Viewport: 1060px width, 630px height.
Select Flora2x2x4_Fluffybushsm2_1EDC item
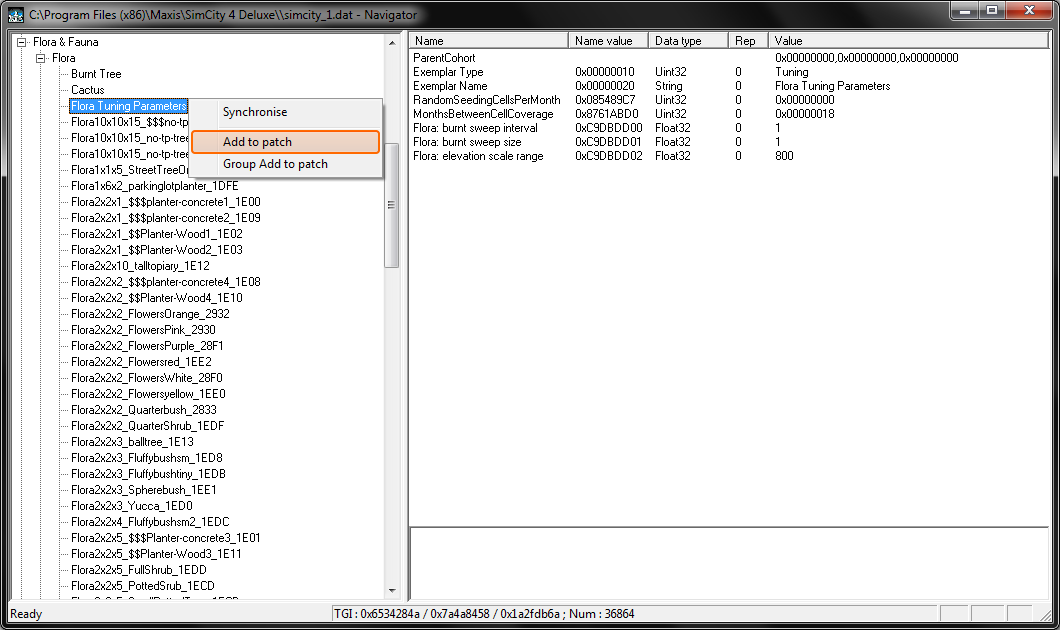click(150, 522)
